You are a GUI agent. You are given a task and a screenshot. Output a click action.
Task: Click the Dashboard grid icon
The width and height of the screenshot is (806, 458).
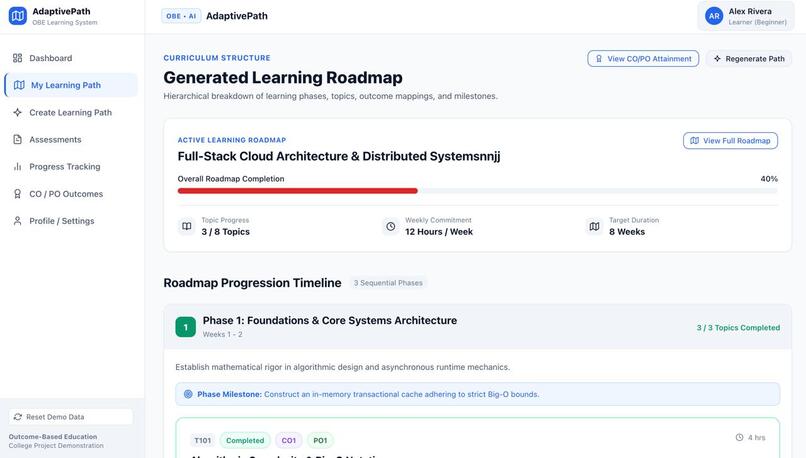tap(17, 58)
